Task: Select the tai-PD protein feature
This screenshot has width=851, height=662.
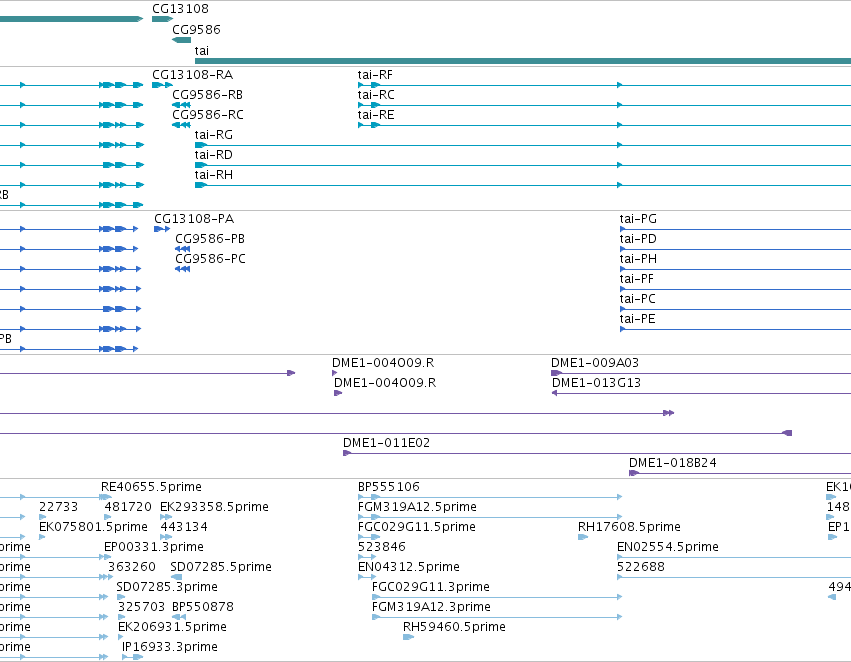Action: click(638, 239)
